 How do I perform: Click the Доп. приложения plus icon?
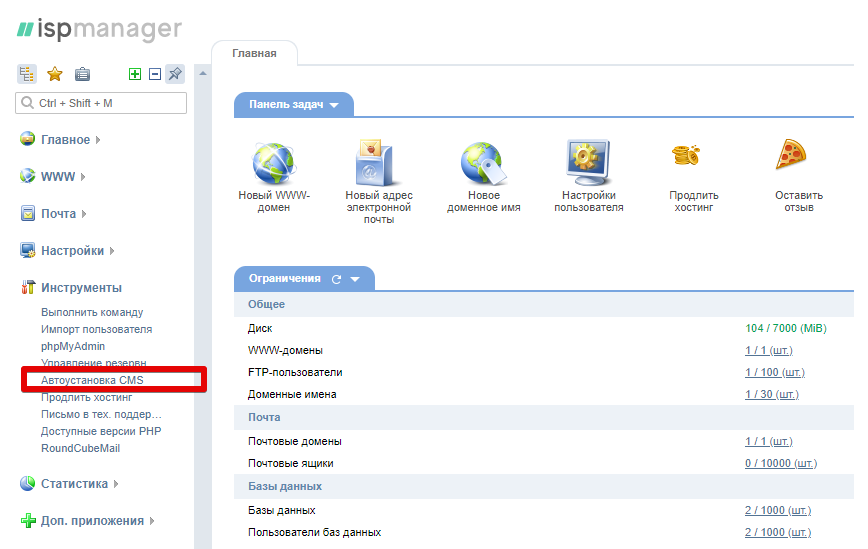pyautogui.click(x=28, y=520)
